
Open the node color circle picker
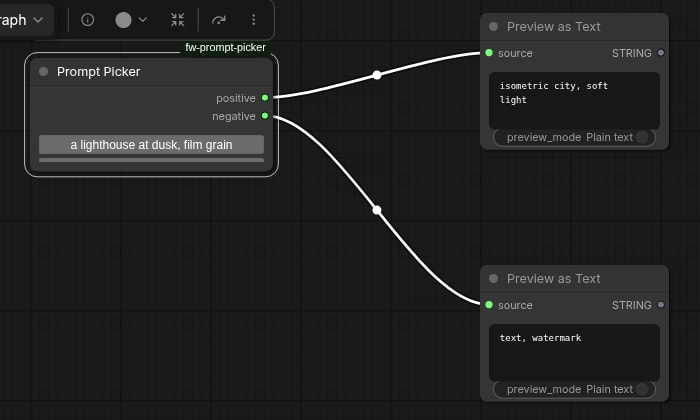pos(123,20)
